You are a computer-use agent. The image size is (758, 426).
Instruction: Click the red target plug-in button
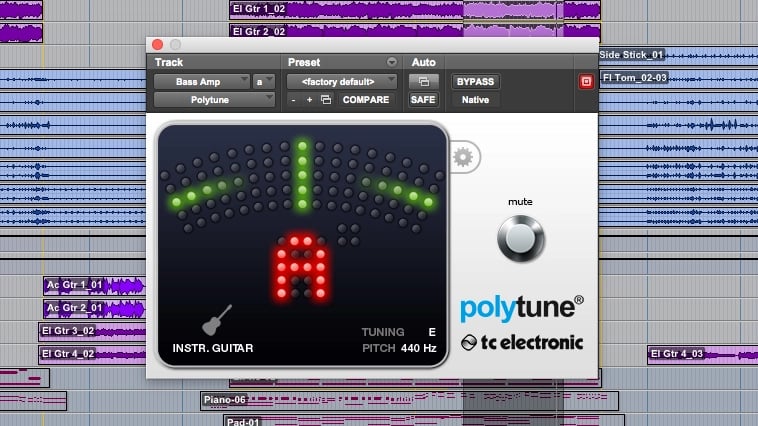(x=586, y=82)
